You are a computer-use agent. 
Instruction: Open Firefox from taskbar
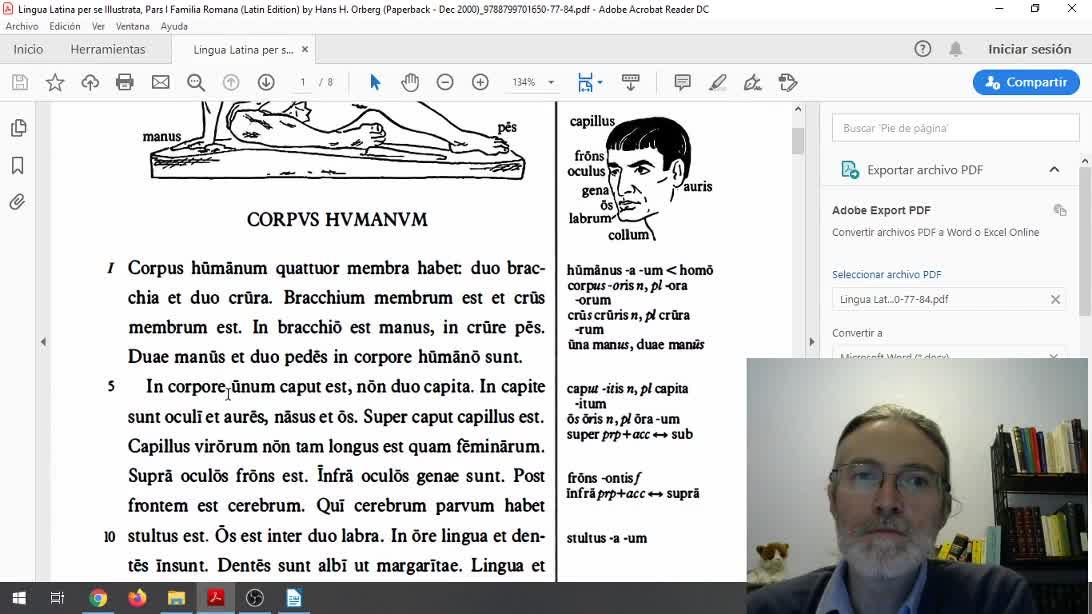pyautogui.click(x=137, y=598)
